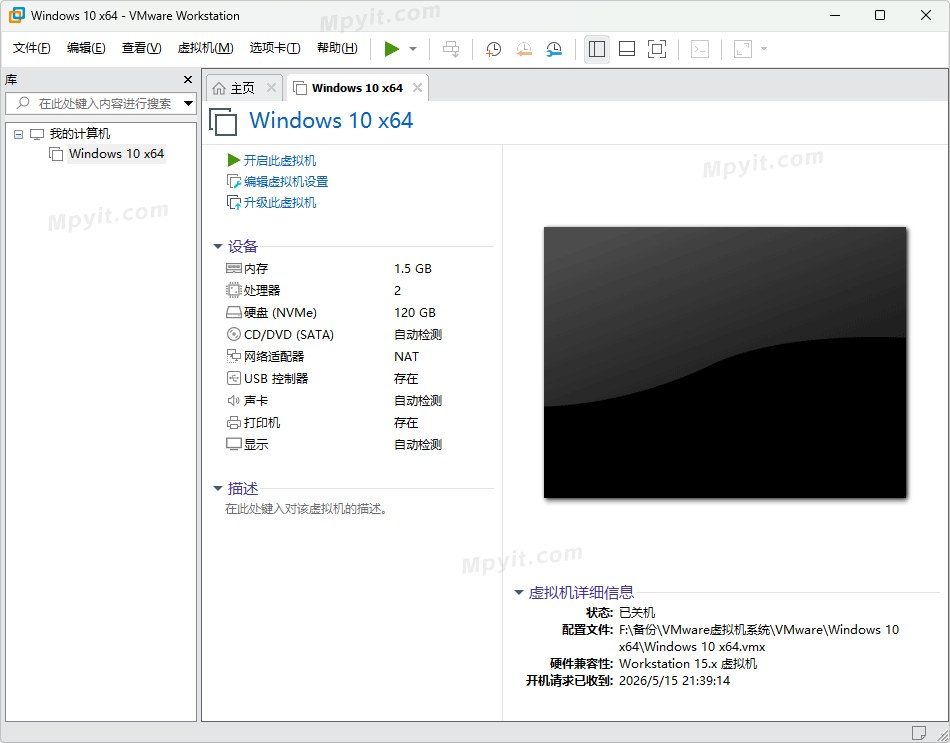Screen dimensions: 950x743
Task: Click the memory chip icon beside 内存
Action: [234, 268]
